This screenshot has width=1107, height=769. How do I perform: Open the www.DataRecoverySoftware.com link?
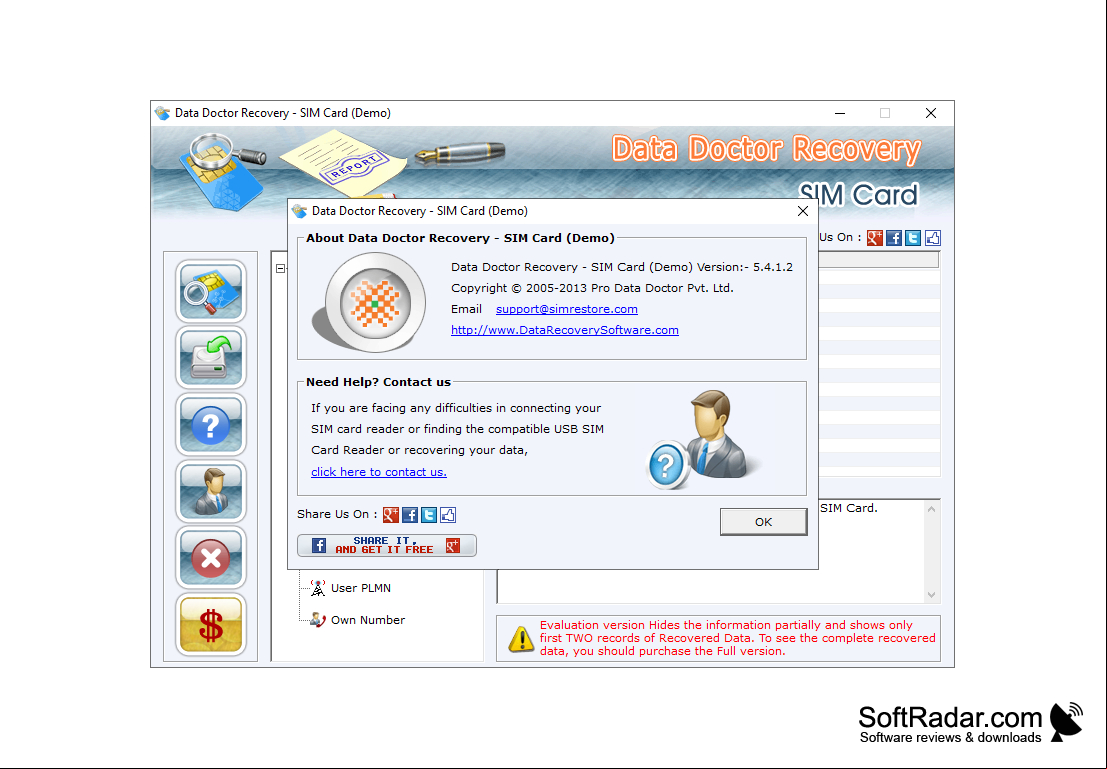(565, 330)
